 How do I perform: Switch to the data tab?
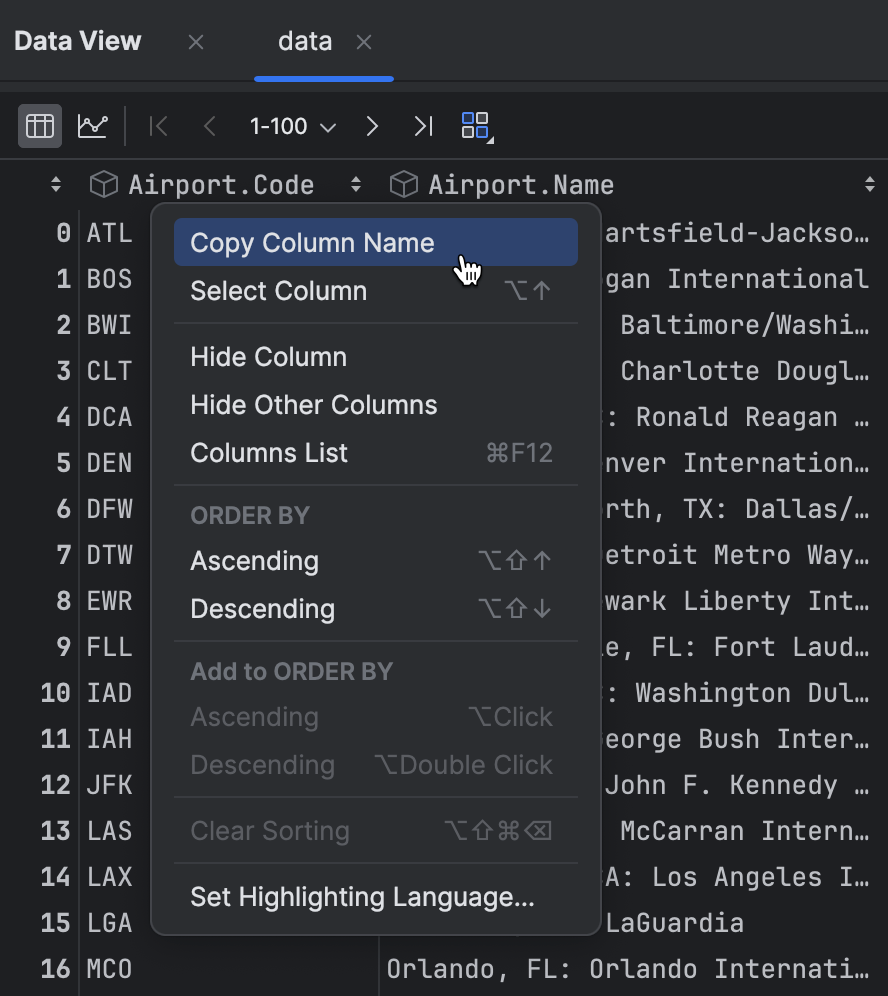(304, 41)
